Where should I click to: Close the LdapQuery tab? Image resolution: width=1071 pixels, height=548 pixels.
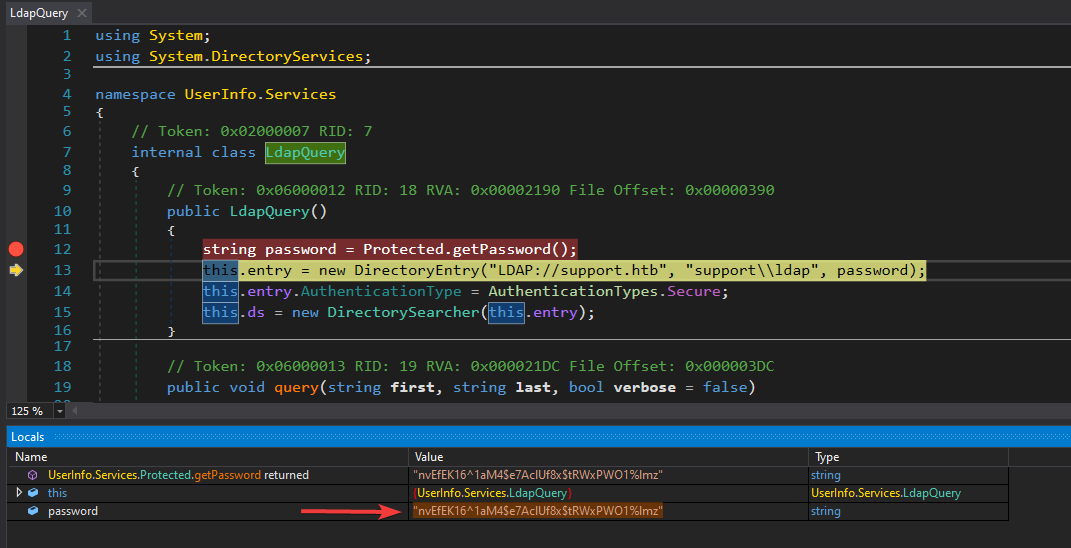coord(80,14)
